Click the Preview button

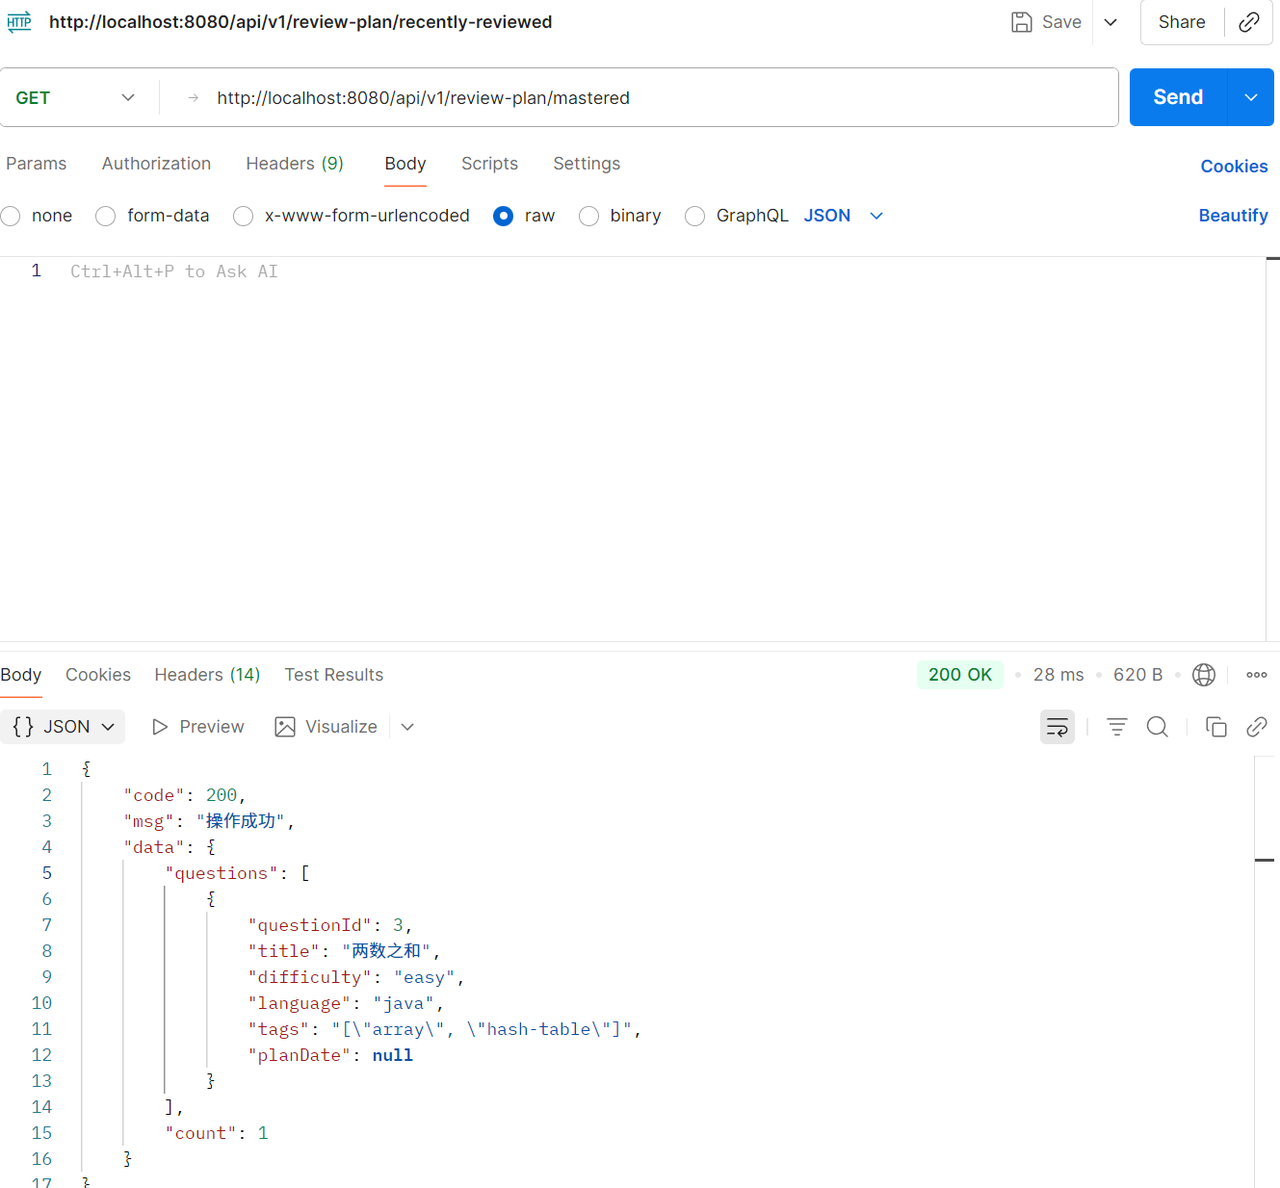pyautogui.click(x=198, y=727)
